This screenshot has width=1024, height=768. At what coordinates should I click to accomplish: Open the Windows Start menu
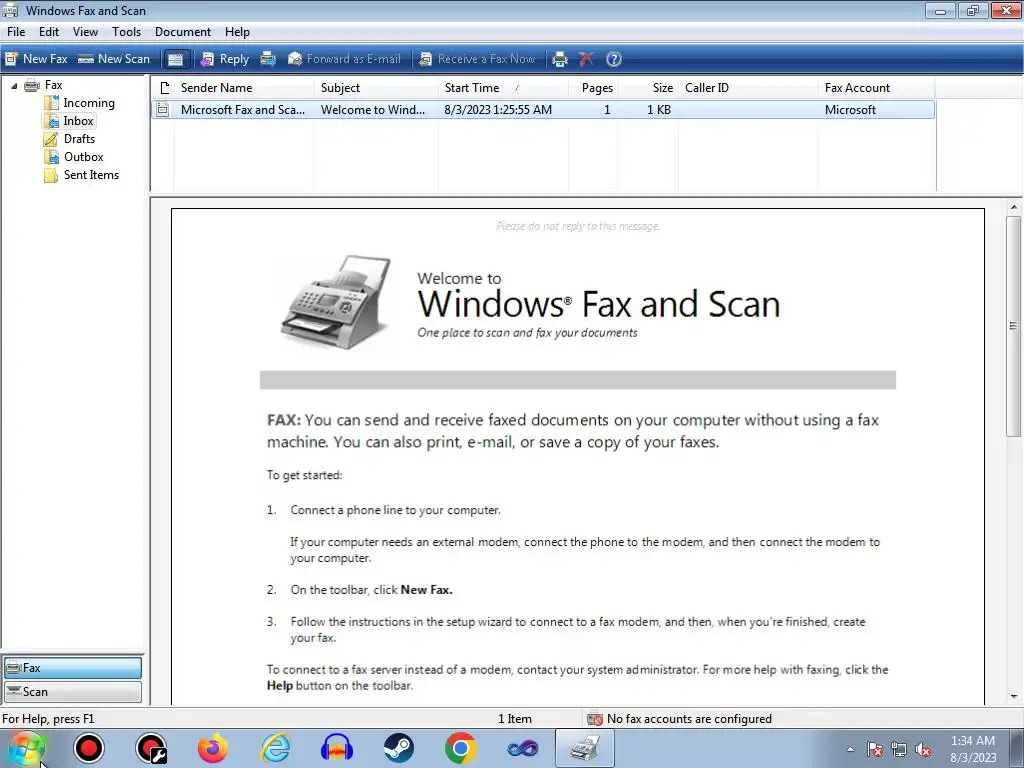(x=26, y=748)
